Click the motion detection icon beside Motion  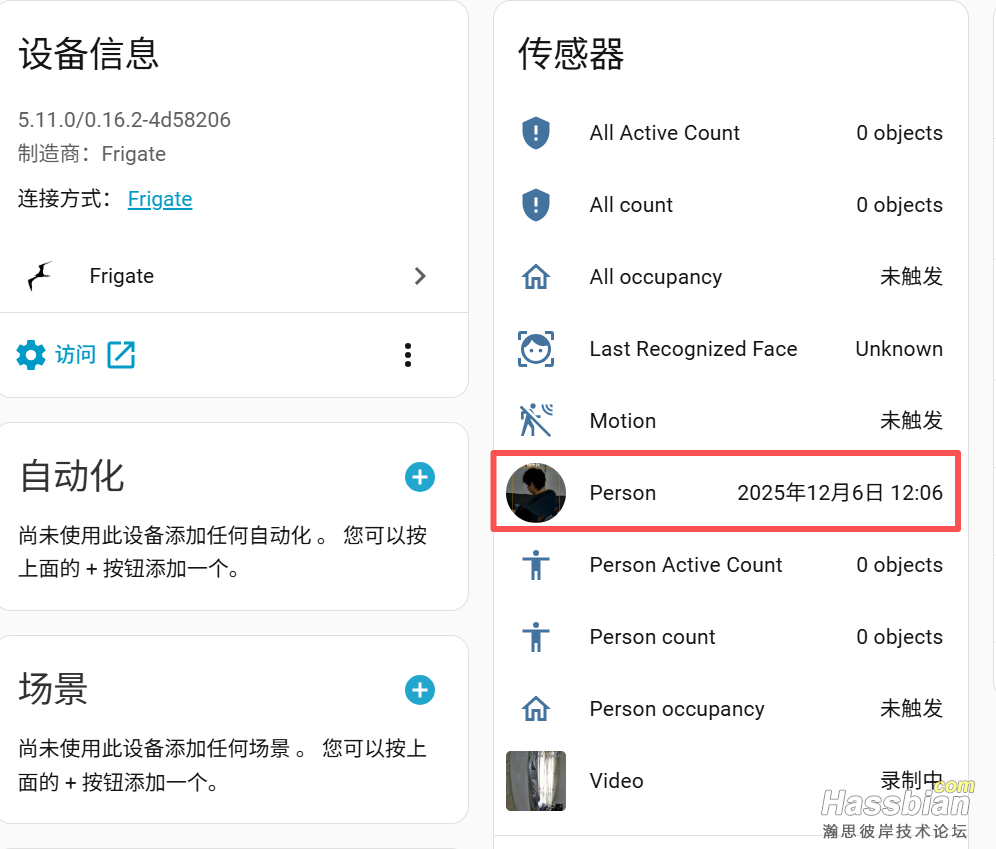(x=536, y=420)
